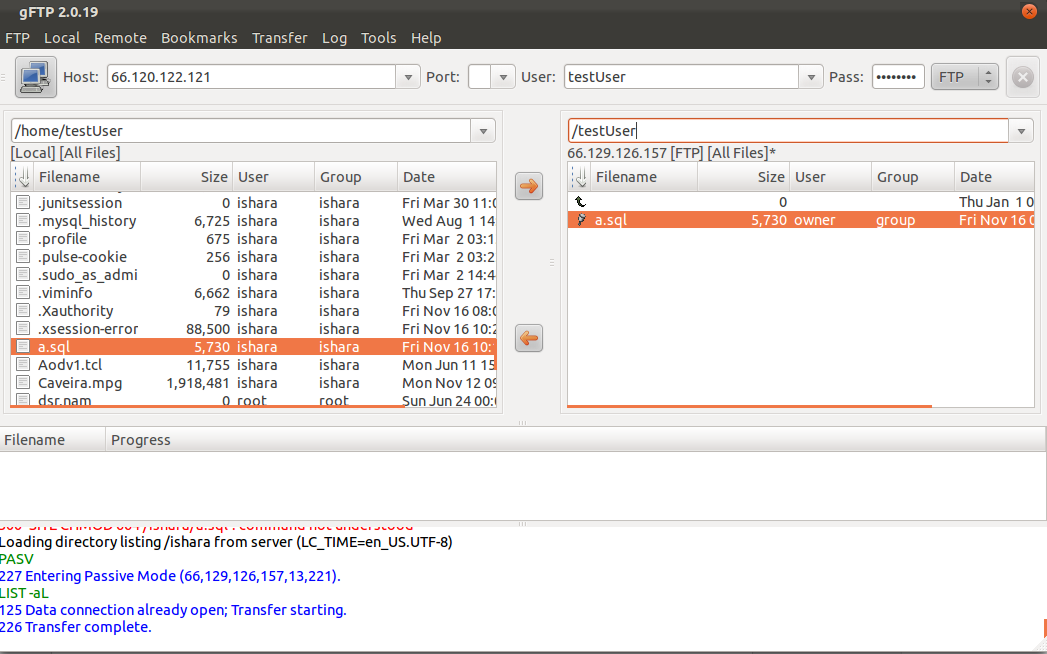This screenshot has height=654, width=1047.
Task: Click file icon beside .mysql_history
Action: pyautogui.click(x=23, y=220)
